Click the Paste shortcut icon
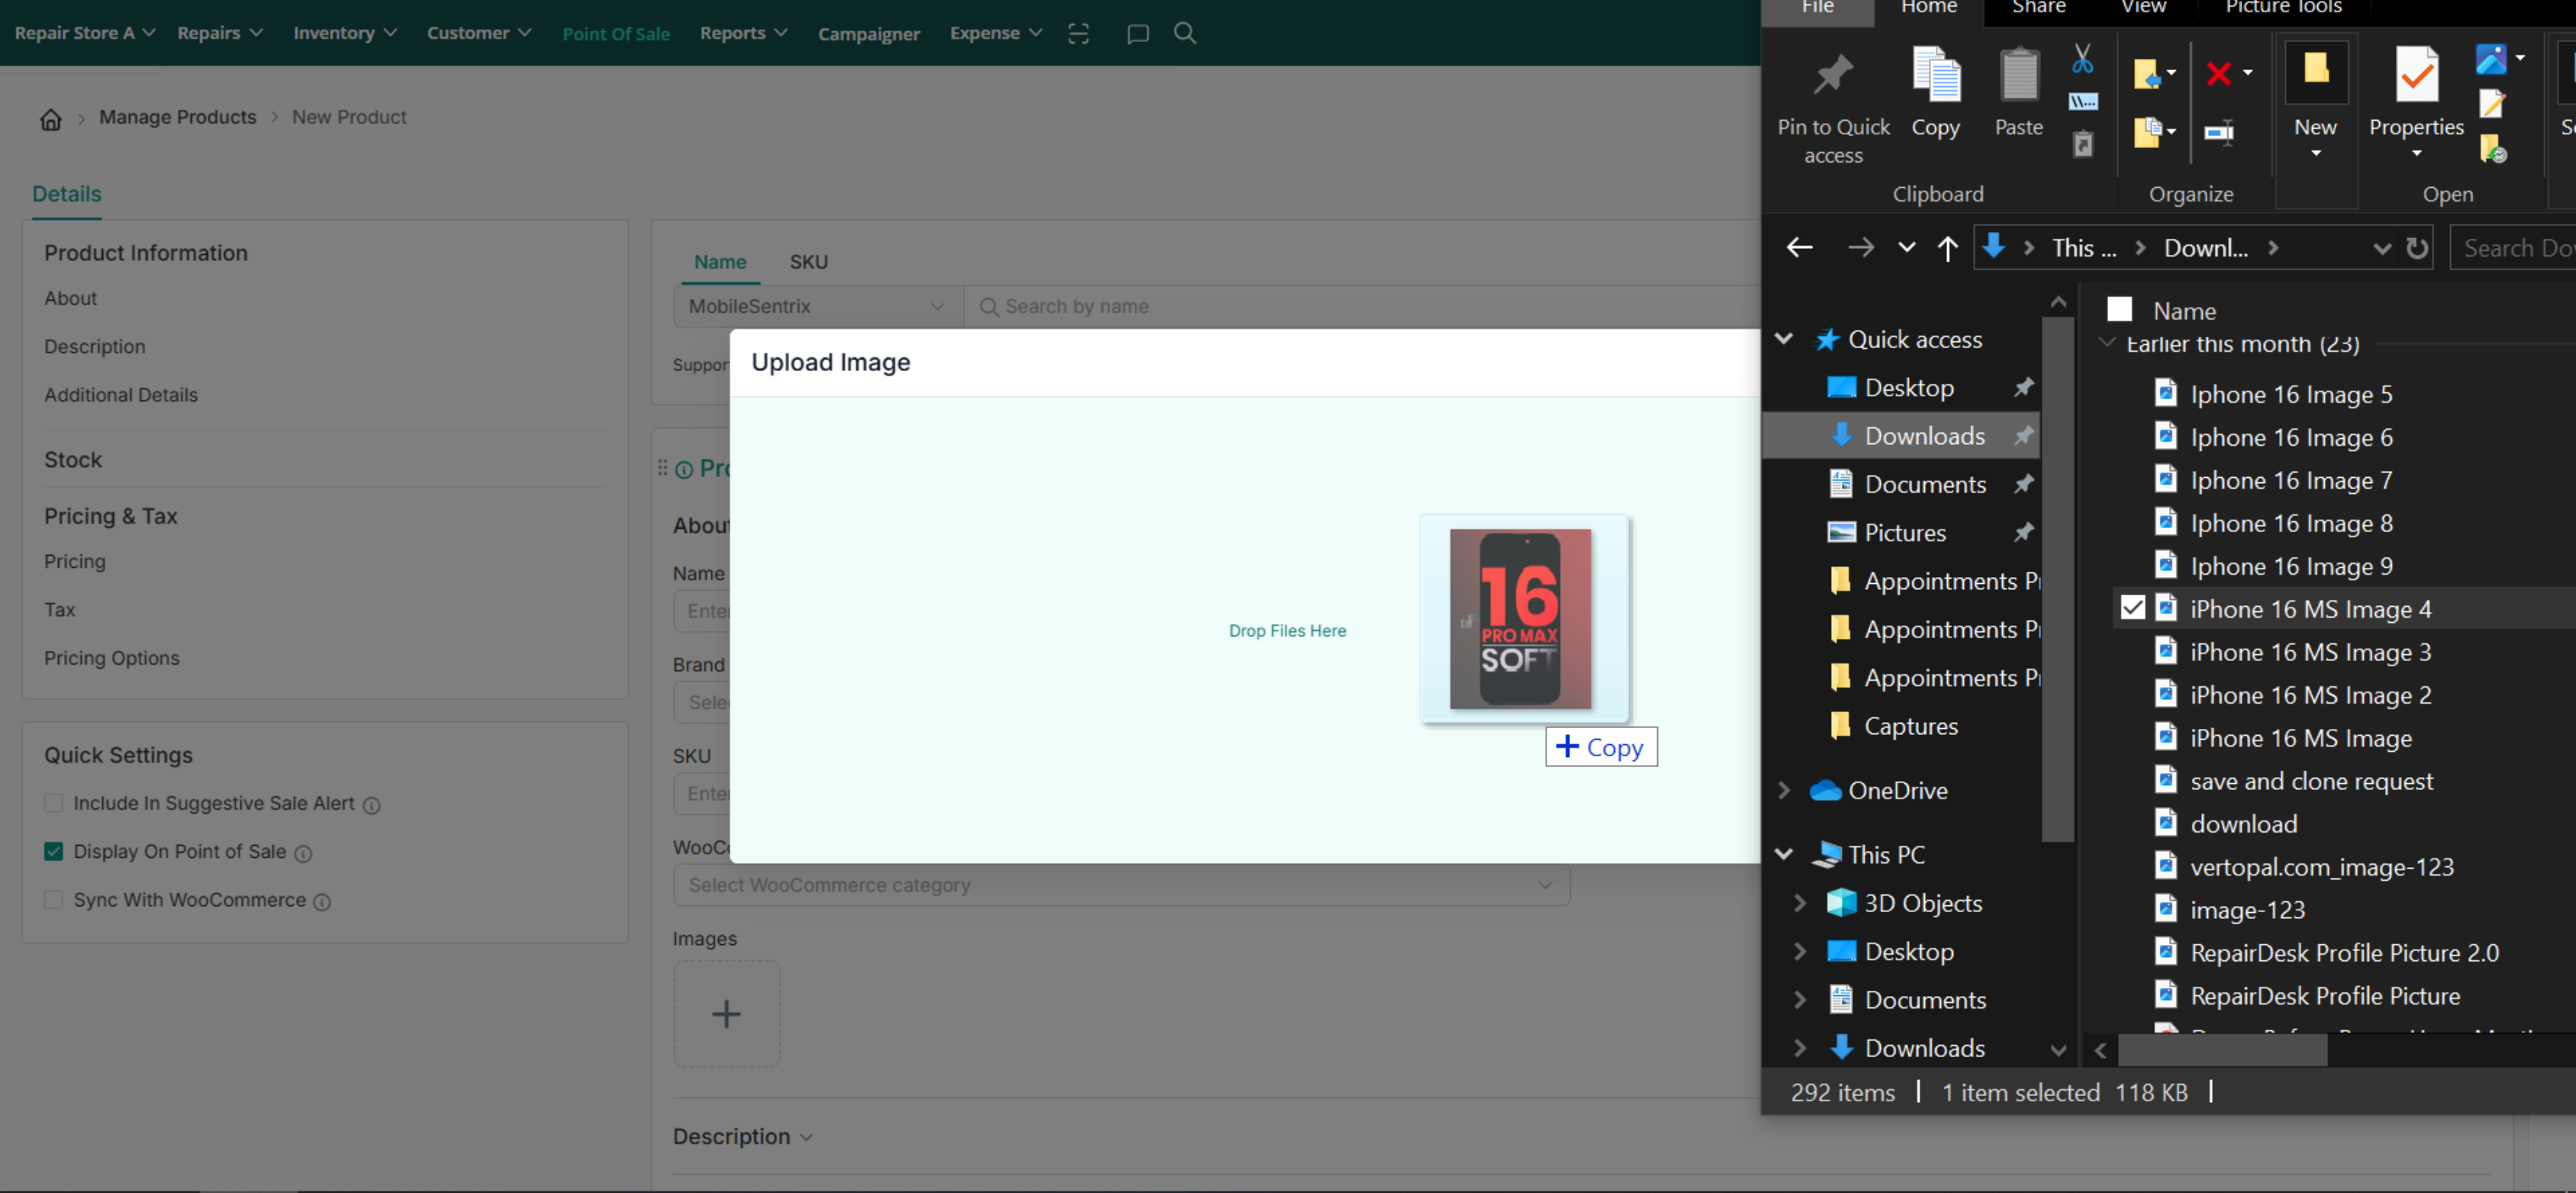The image size is (2576, 1193). [x=2082, y=145]
